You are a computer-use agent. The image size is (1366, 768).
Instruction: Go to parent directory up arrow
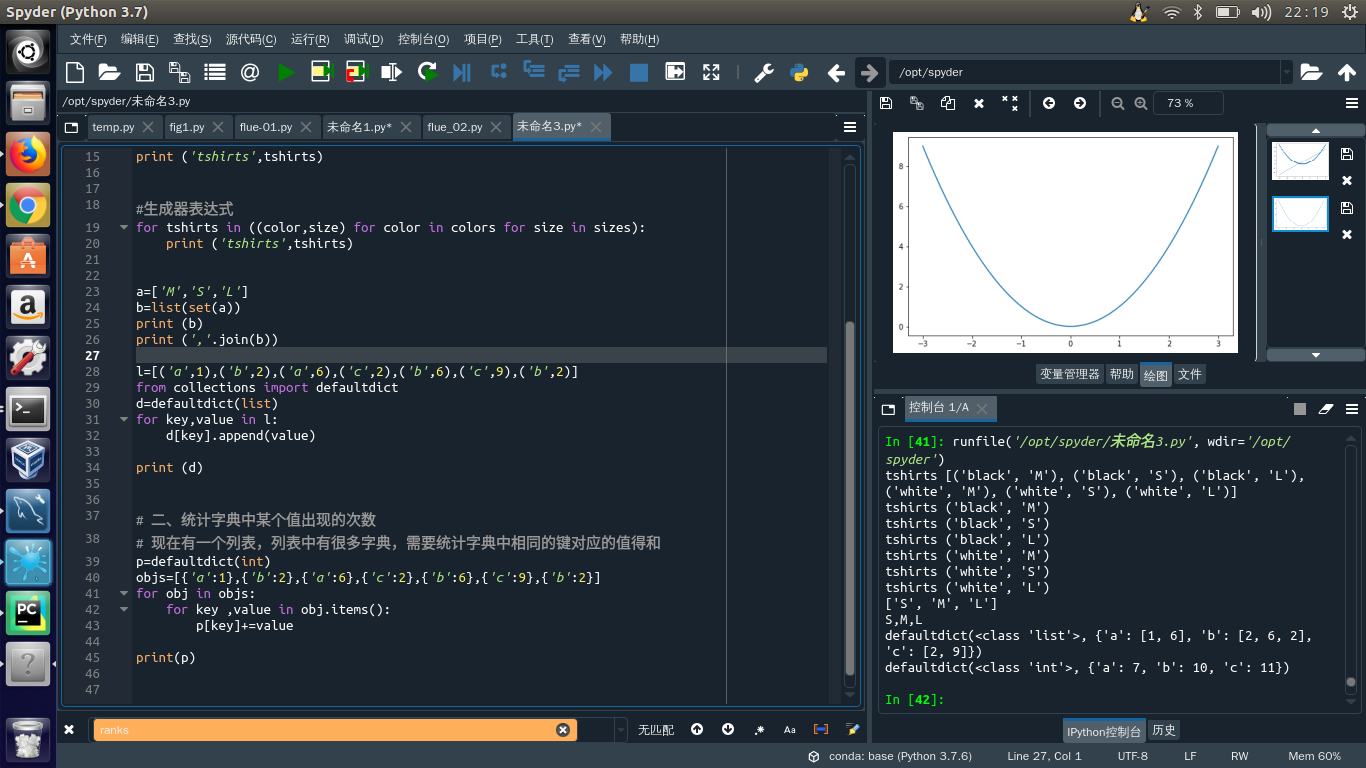(1346, 72)
